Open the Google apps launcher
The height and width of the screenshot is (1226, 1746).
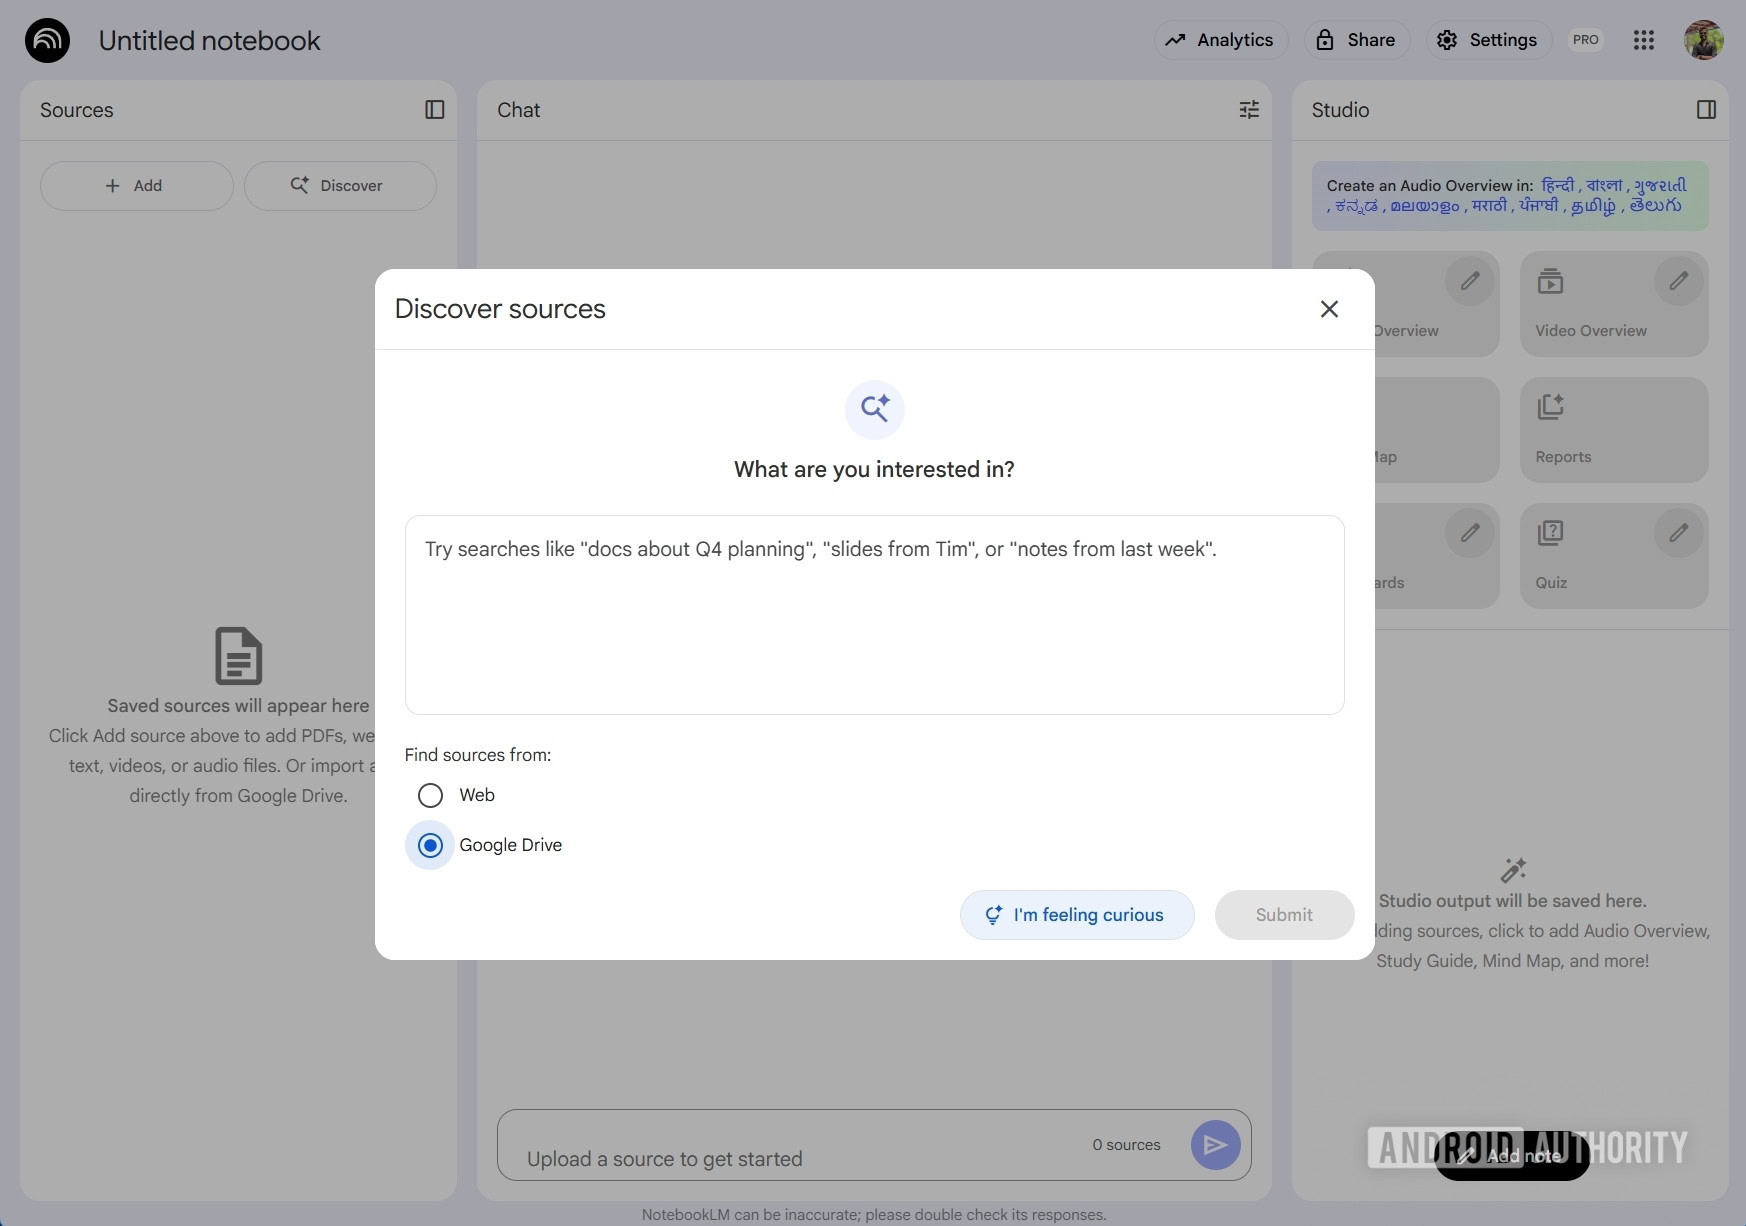tap(1643, 40)
